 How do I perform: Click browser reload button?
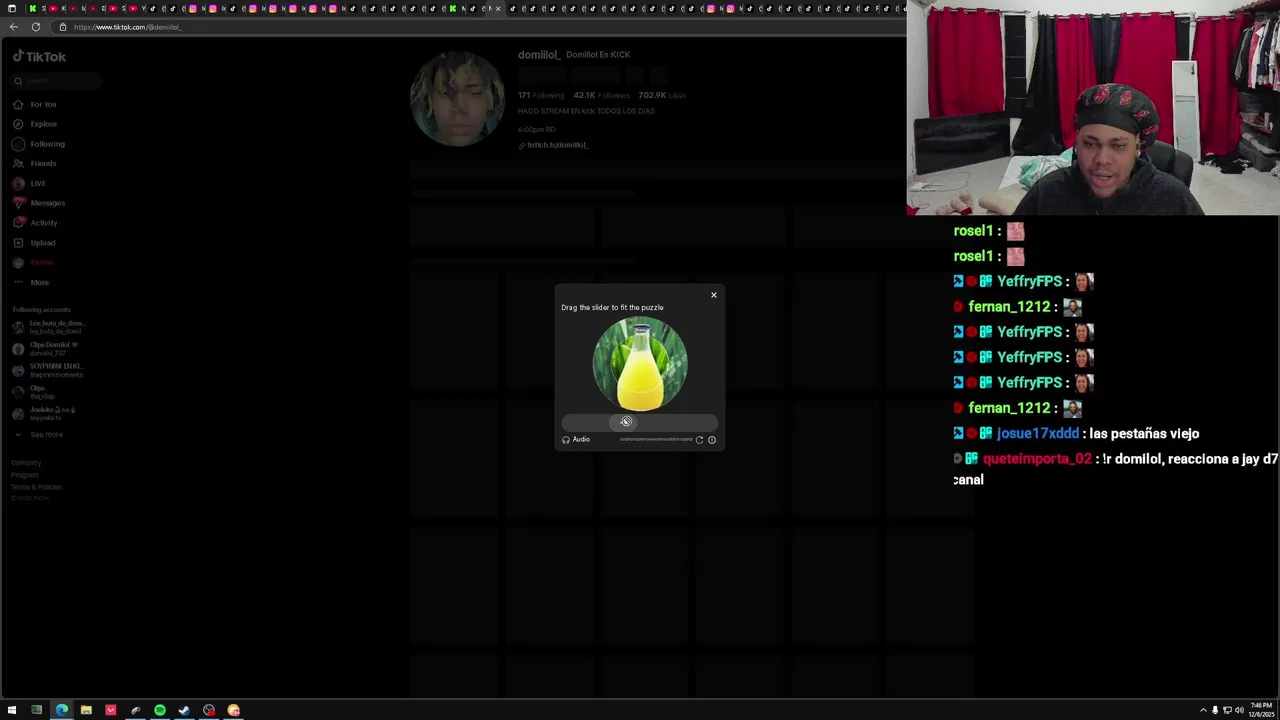[36, 27]
